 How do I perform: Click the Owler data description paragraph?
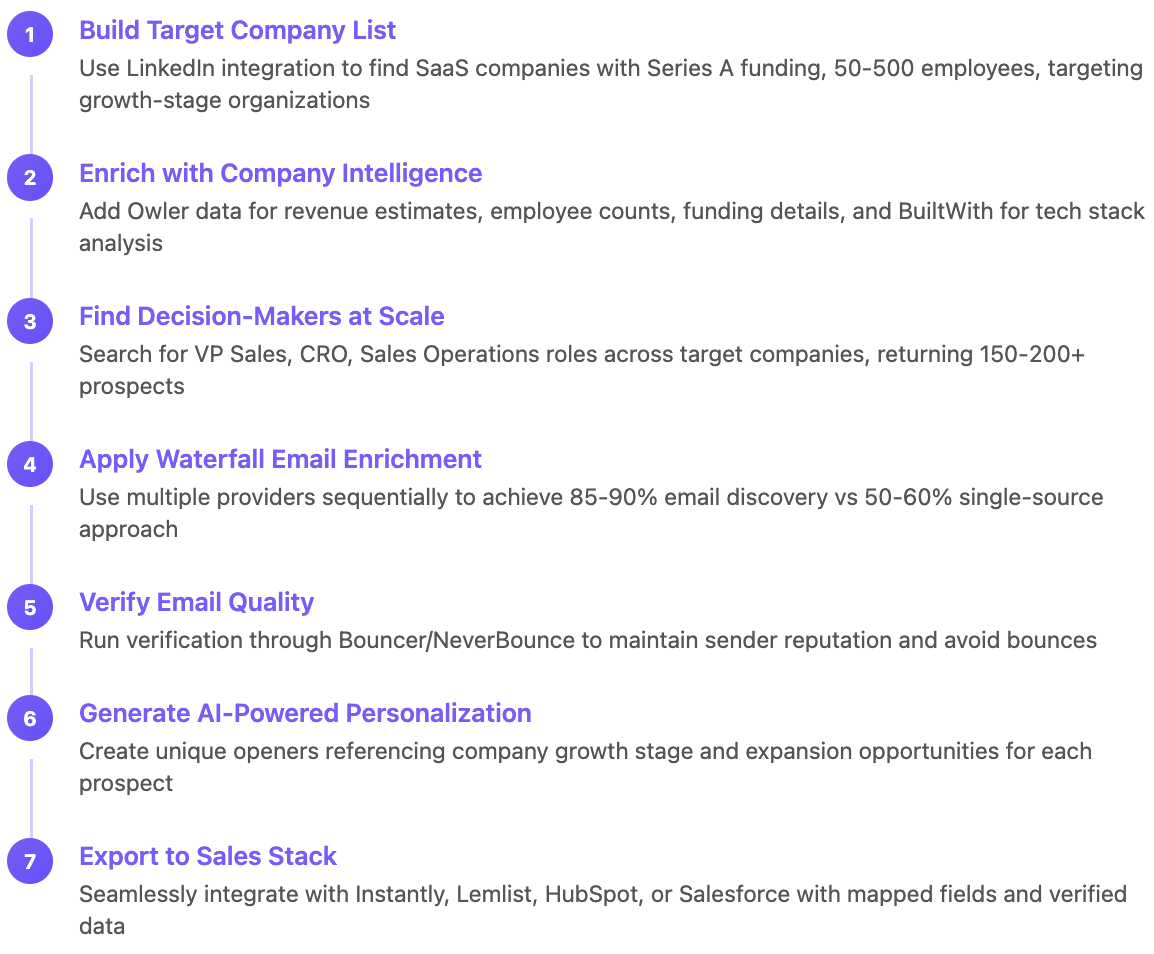tap(611, 227)
